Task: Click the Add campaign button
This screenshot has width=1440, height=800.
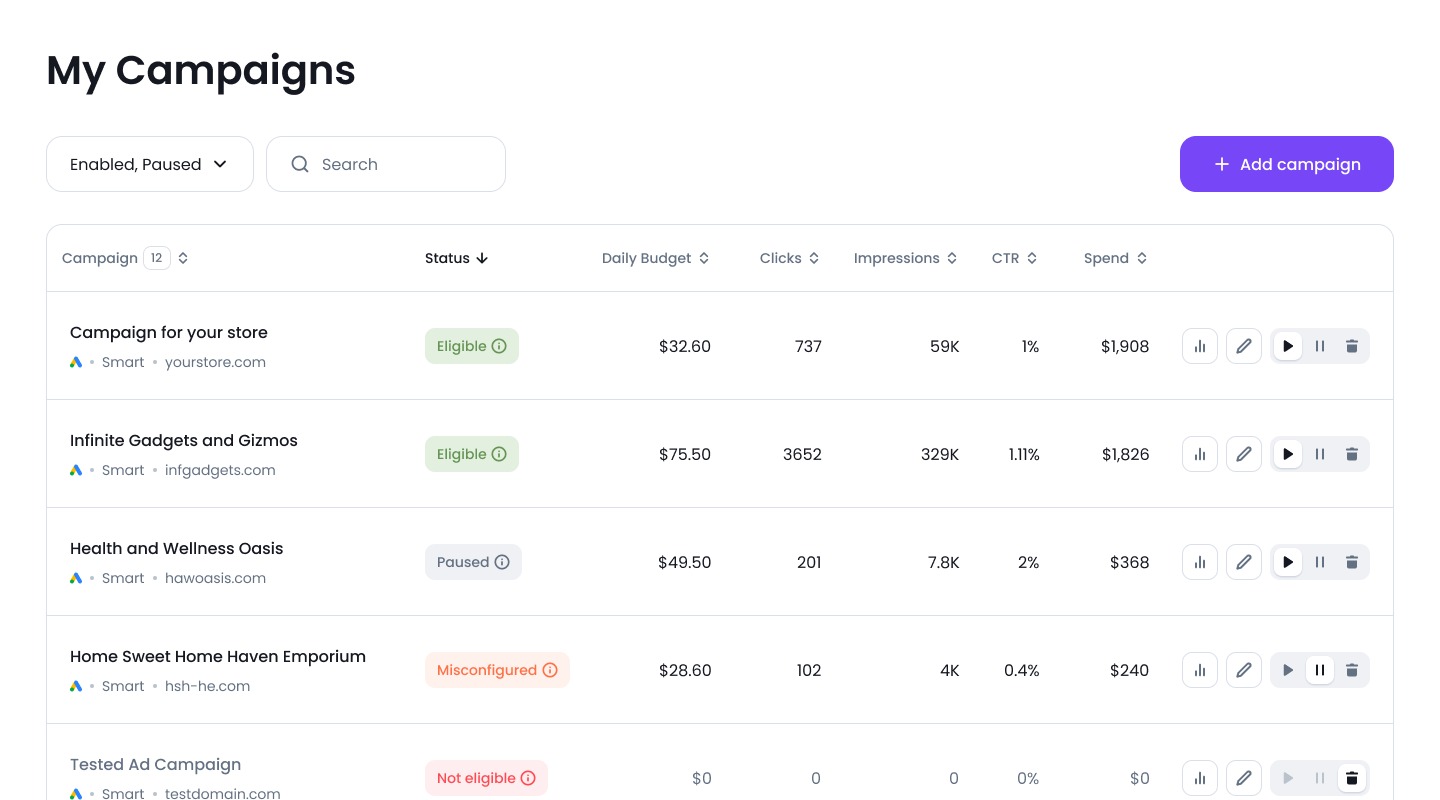Action: point(1287,164)
